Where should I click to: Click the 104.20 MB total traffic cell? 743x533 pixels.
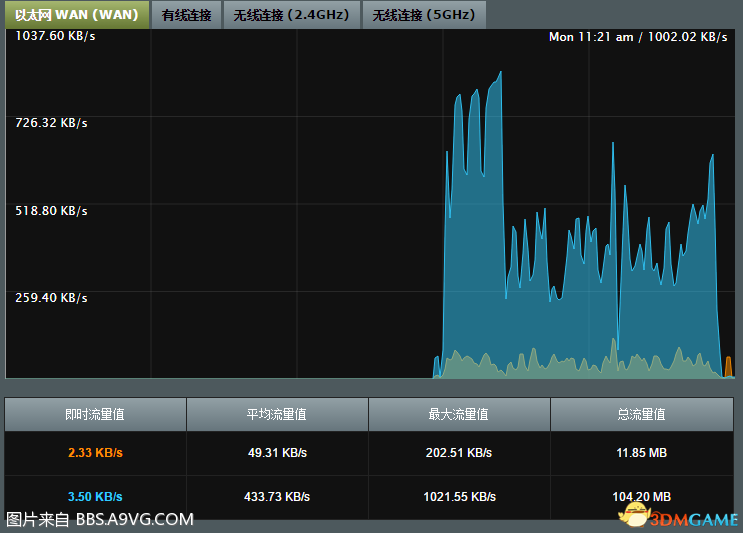pos(641,497)
